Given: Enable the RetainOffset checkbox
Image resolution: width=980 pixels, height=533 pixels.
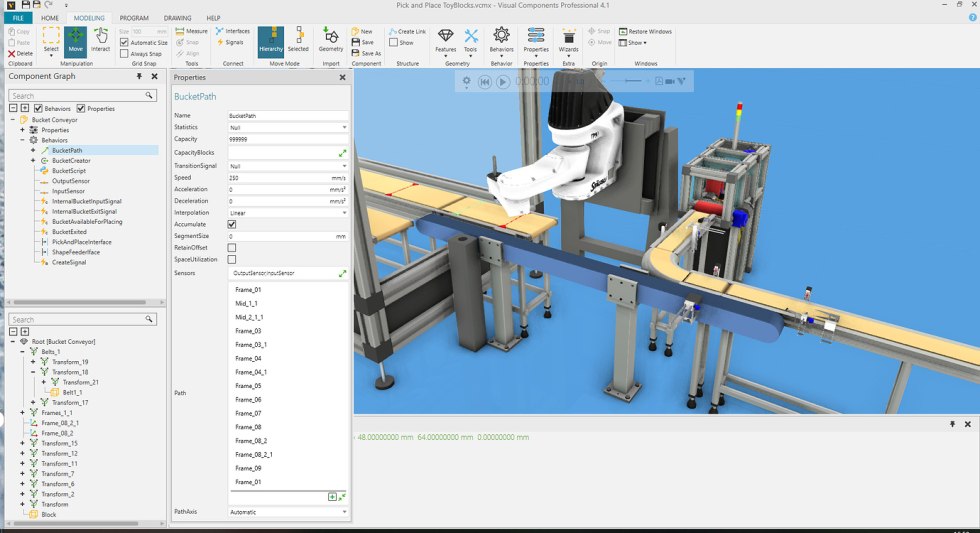Looking at the screenshot, I should pos(232,248).
